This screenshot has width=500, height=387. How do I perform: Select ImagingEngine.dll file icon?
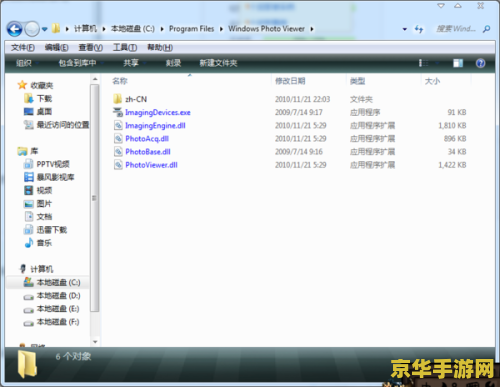[118, 125]
